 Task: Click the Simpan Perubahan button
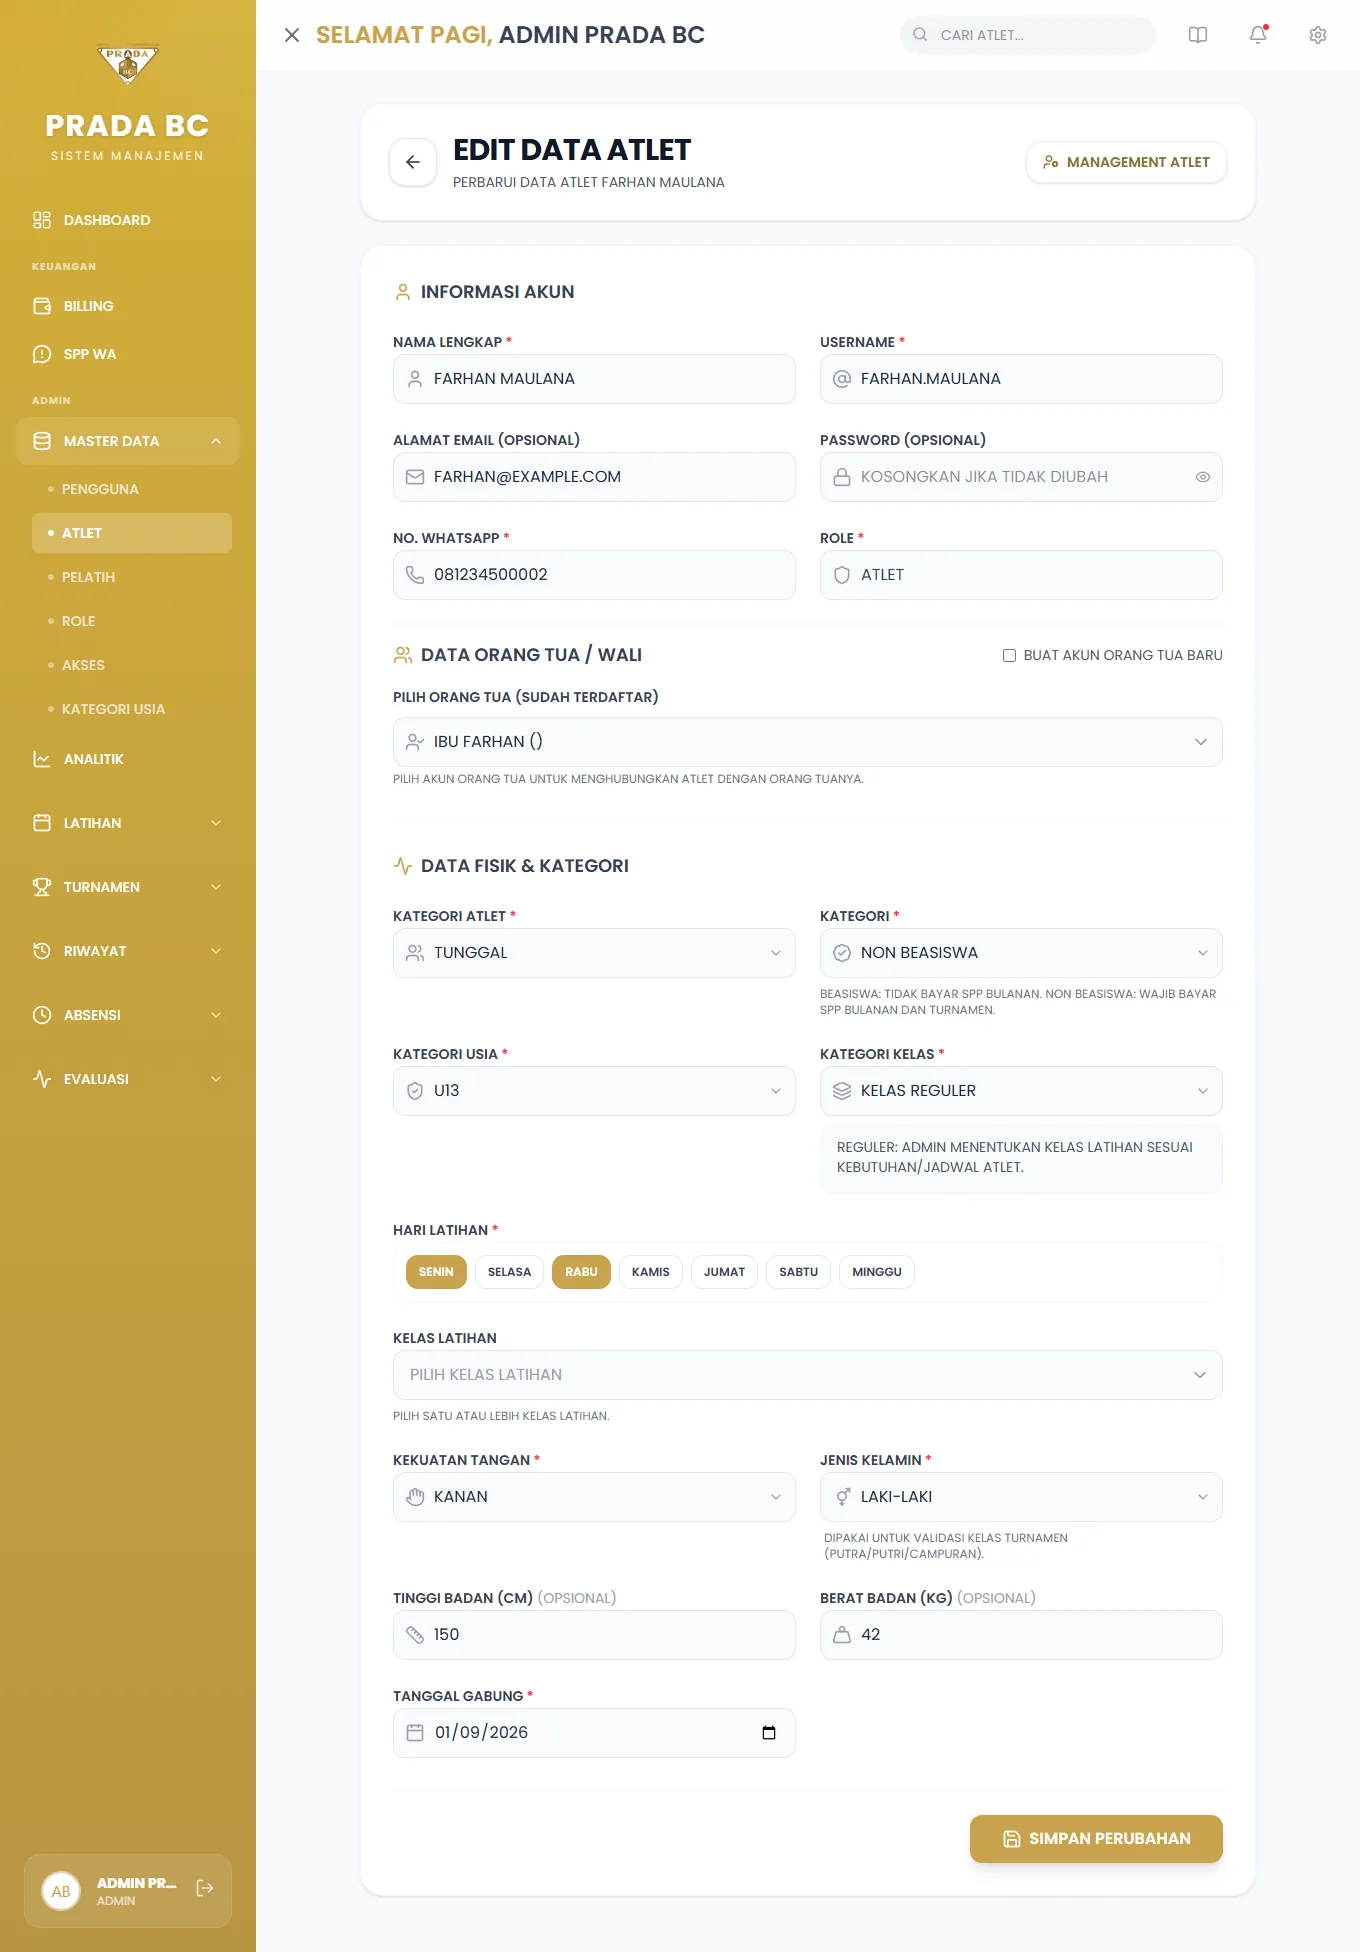pyautogui.click(x=1096, y=1839)
